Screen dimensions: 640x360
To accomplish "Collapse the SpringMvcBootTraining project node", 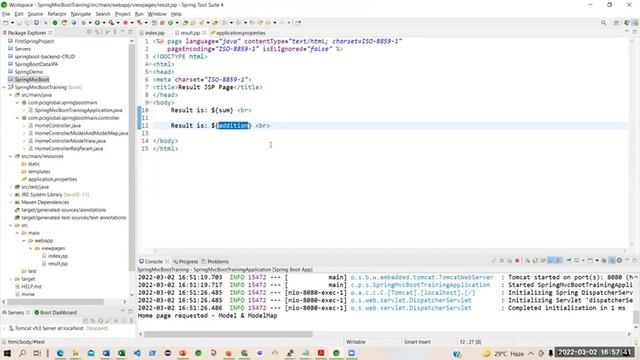I will (4, 87).
